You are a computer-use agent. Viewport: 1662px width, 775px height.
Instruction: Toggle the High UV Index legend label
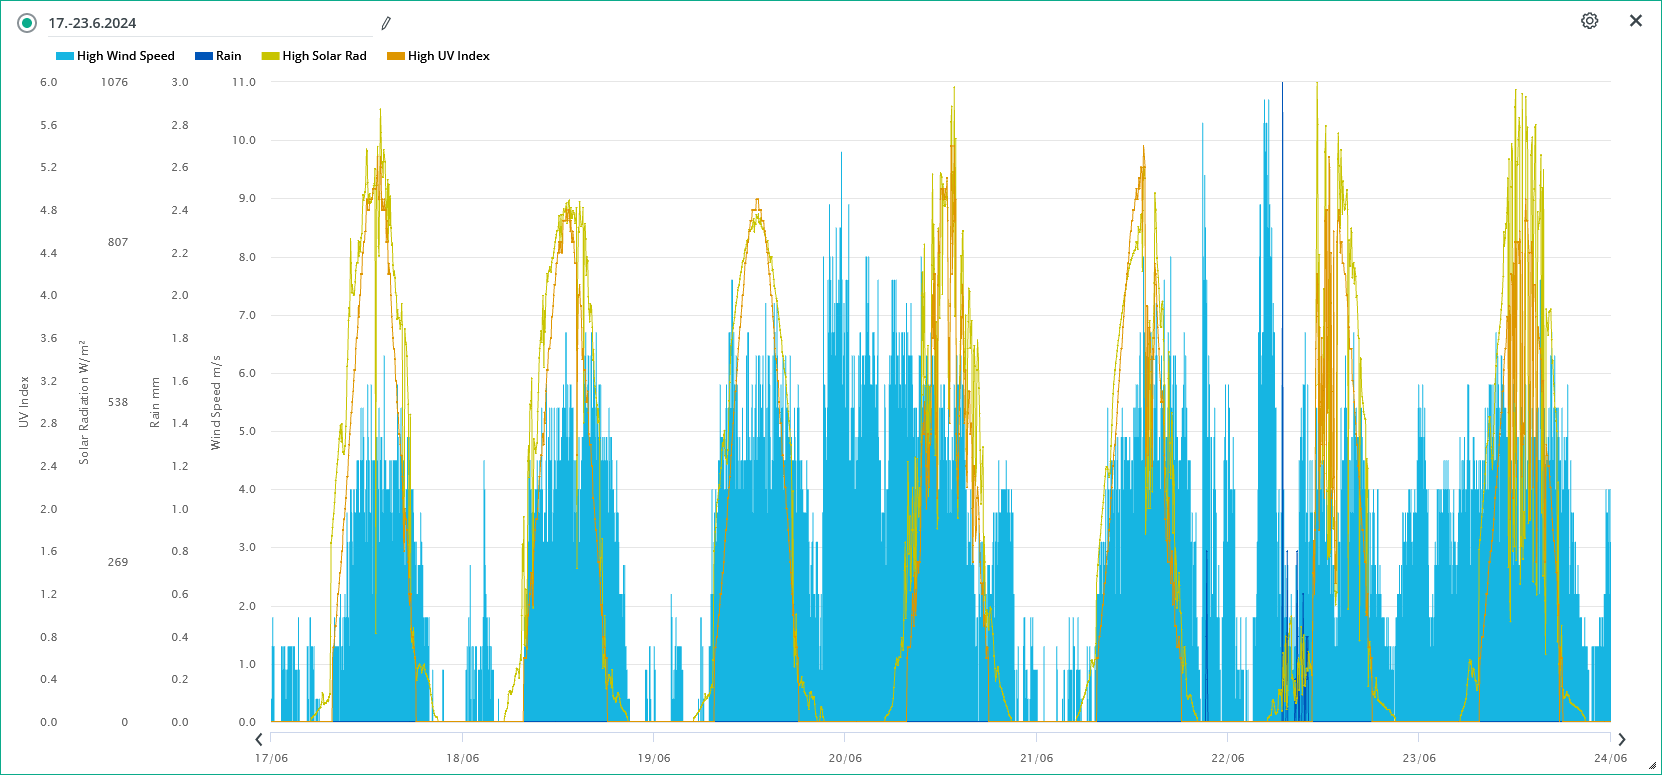(448, 56)
